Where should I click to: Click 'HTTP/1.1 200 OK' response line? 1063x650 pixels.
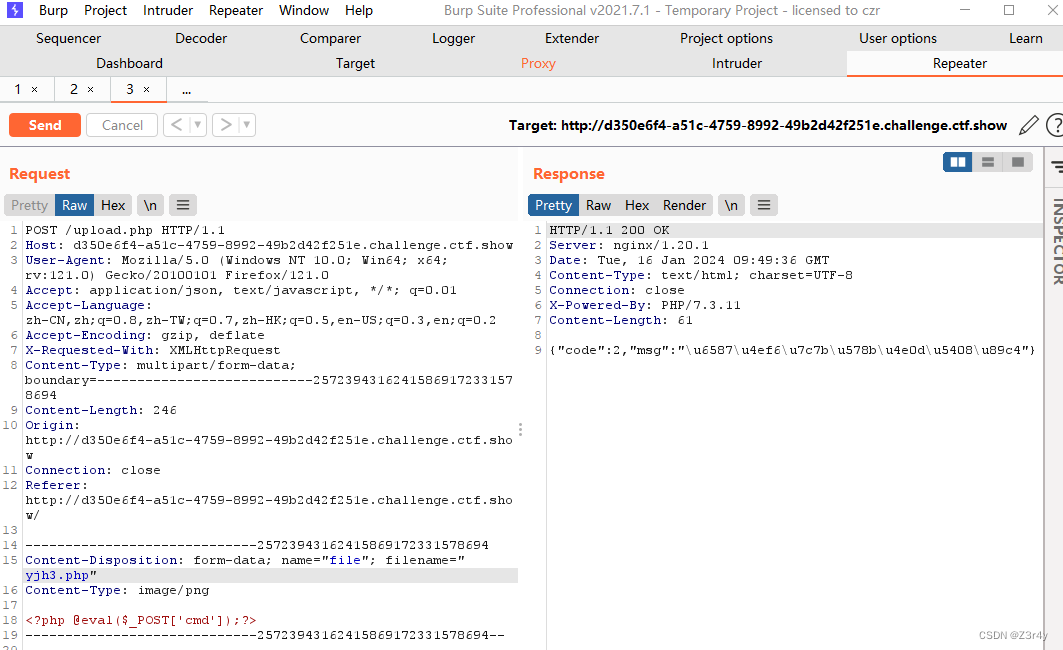coord(609,230)
